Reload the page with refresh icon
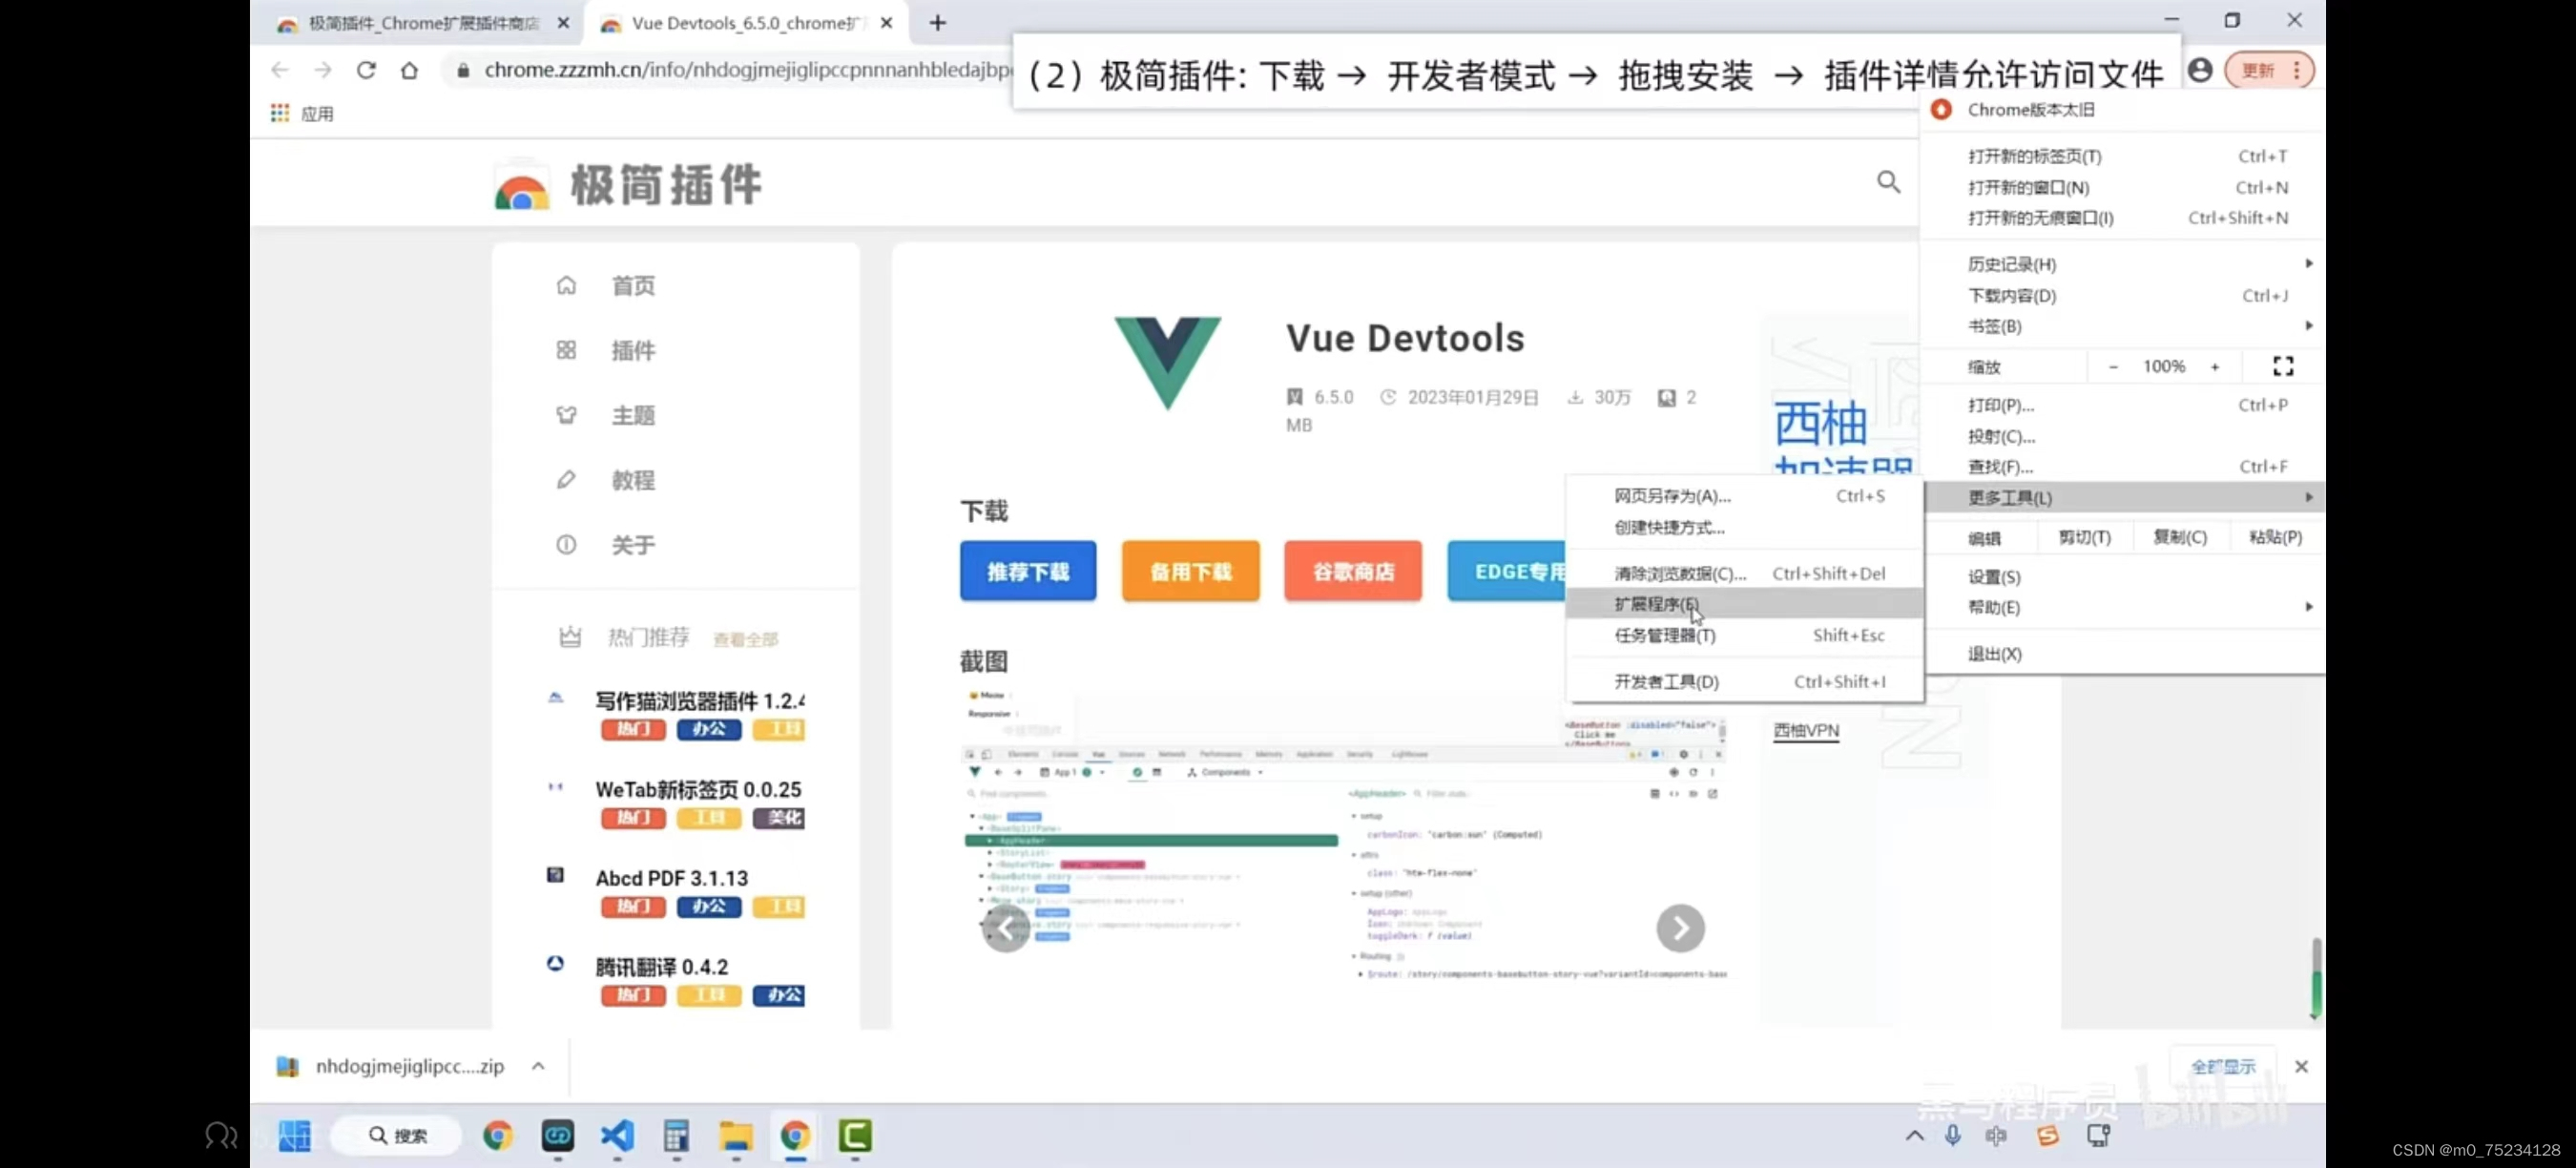This screenshot has height=1168, width=2576. click(366, 70)
